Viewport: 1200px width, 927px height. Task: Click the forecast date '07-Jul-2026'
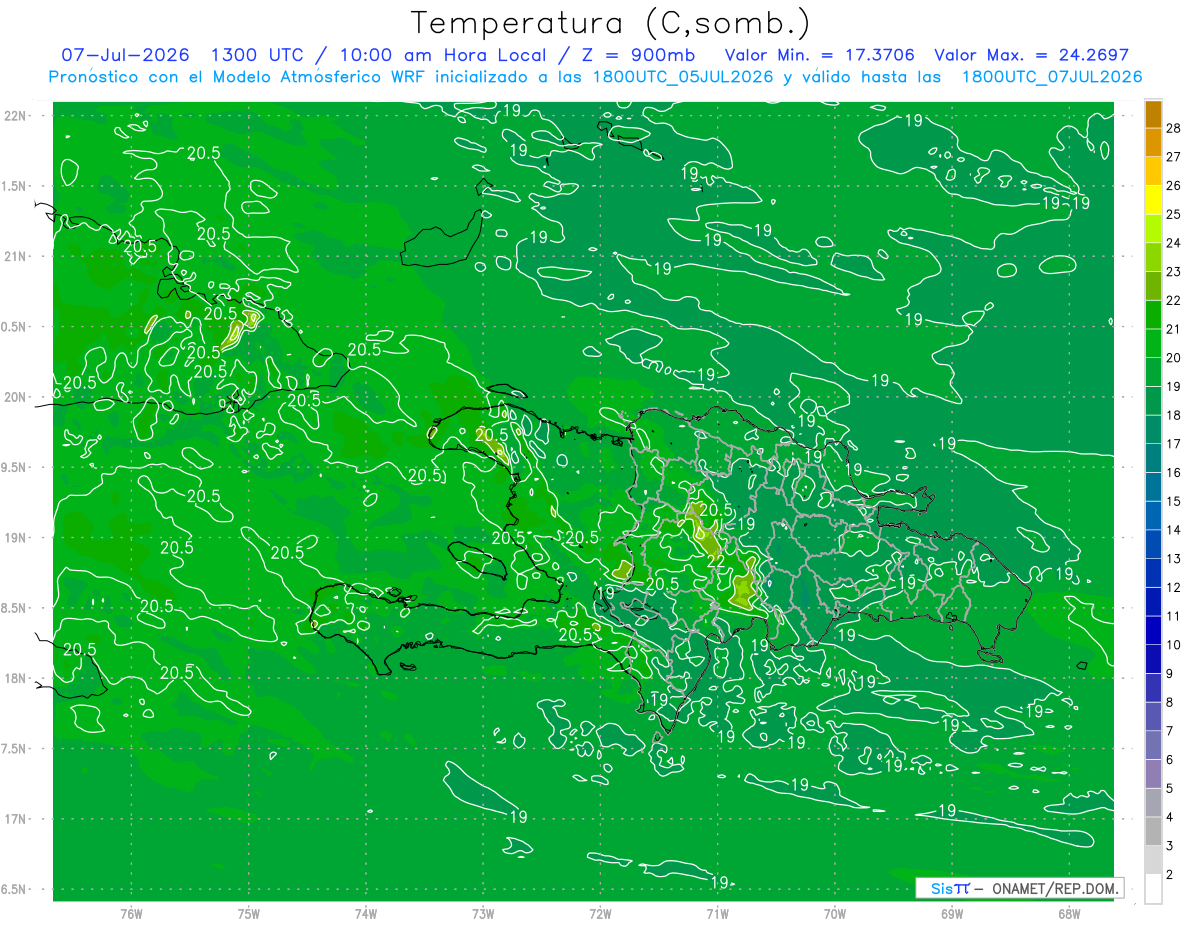[126, 55]
